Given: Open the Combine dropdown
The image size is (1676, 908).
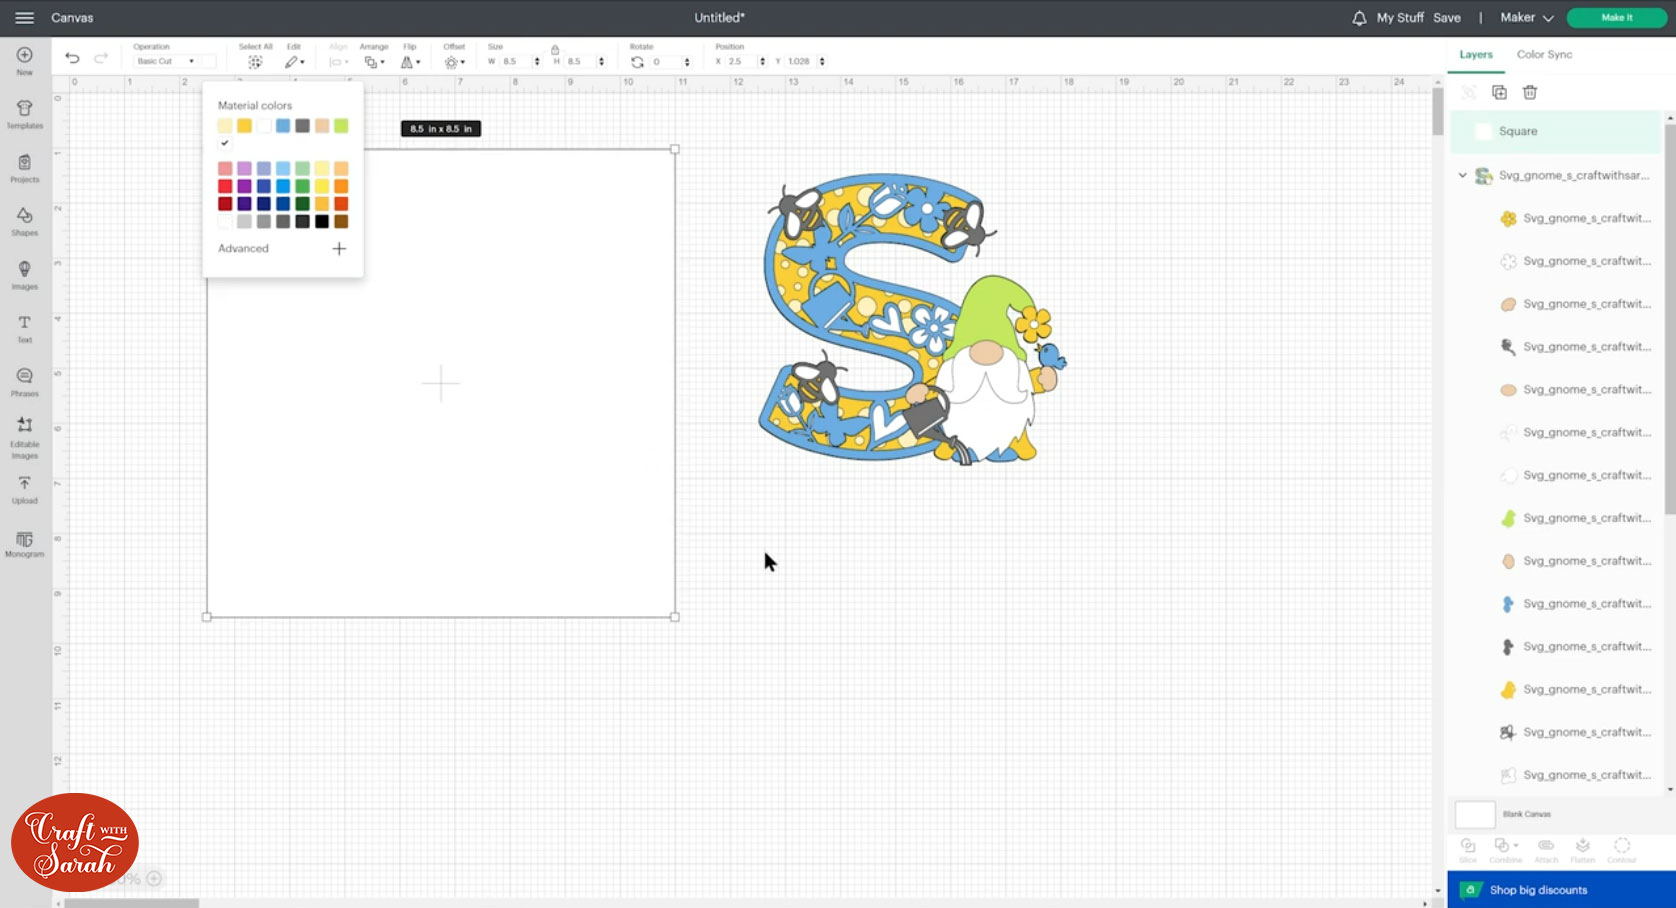Looking at the screenshot, I should pos(1505,850).
